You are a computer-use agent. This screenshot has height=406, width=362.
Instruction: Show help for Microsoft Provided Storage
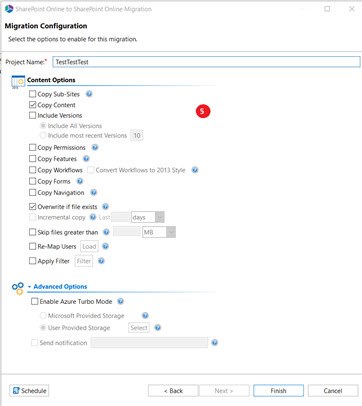tap(145, 316)
